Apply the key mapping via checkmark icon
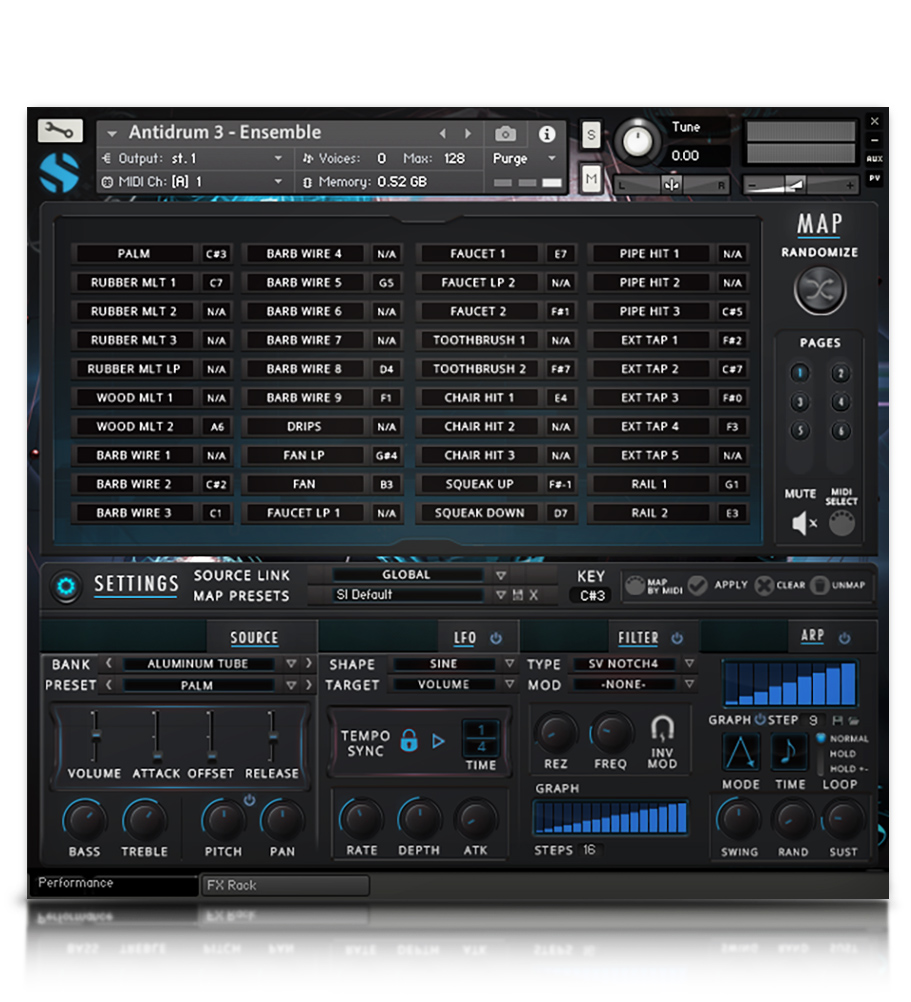The width and height of the screenshot is (911, 1002). coord(698,586)
